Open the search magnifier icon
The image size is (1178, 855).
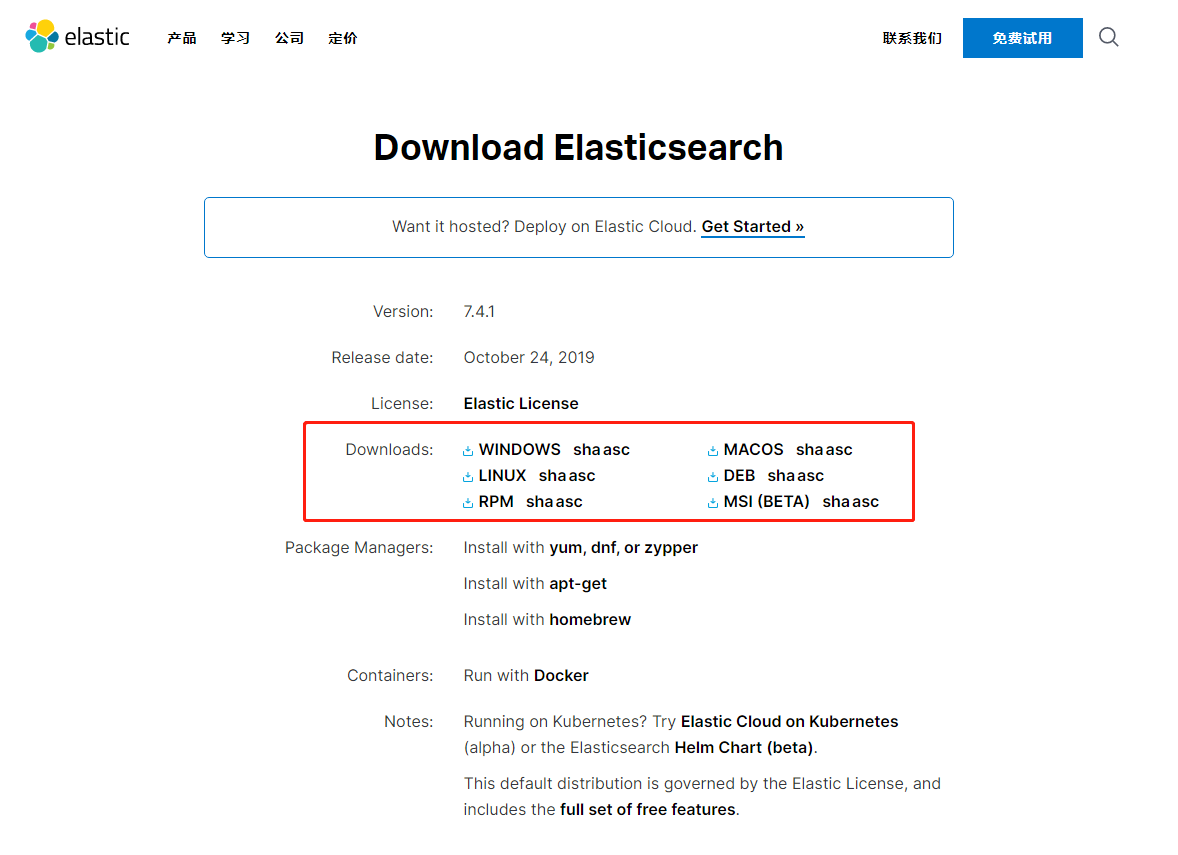[x=1108, y=37]
